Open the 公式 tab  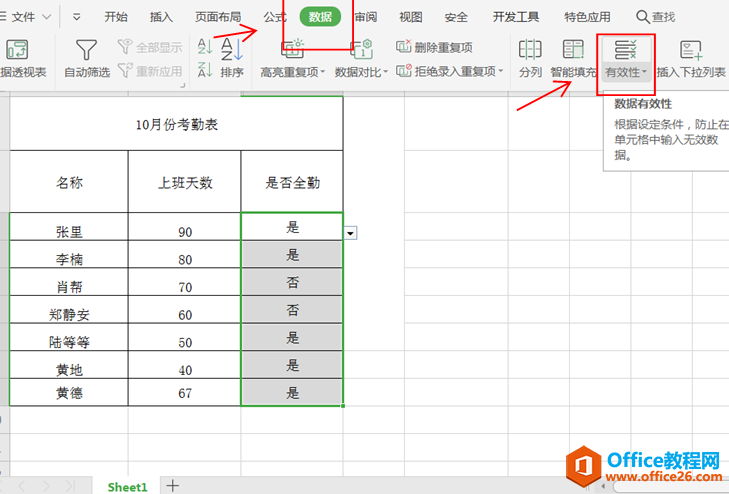[275, 17]
